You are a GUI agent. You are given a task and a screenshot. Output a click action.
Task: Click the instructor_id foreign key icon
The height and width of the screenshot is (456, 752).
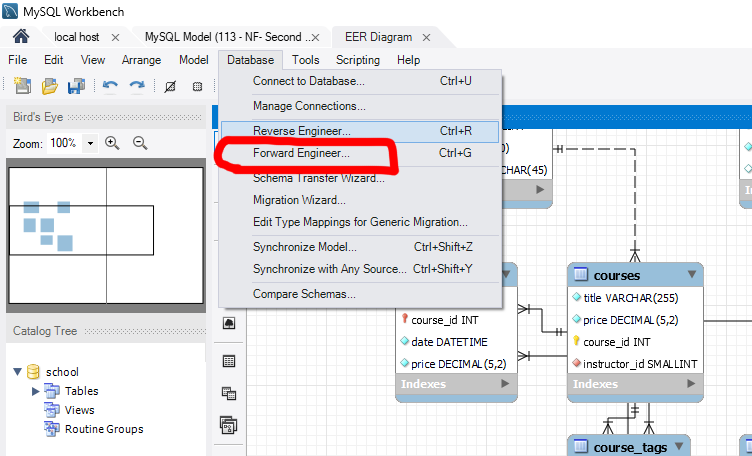click(576, 363)
